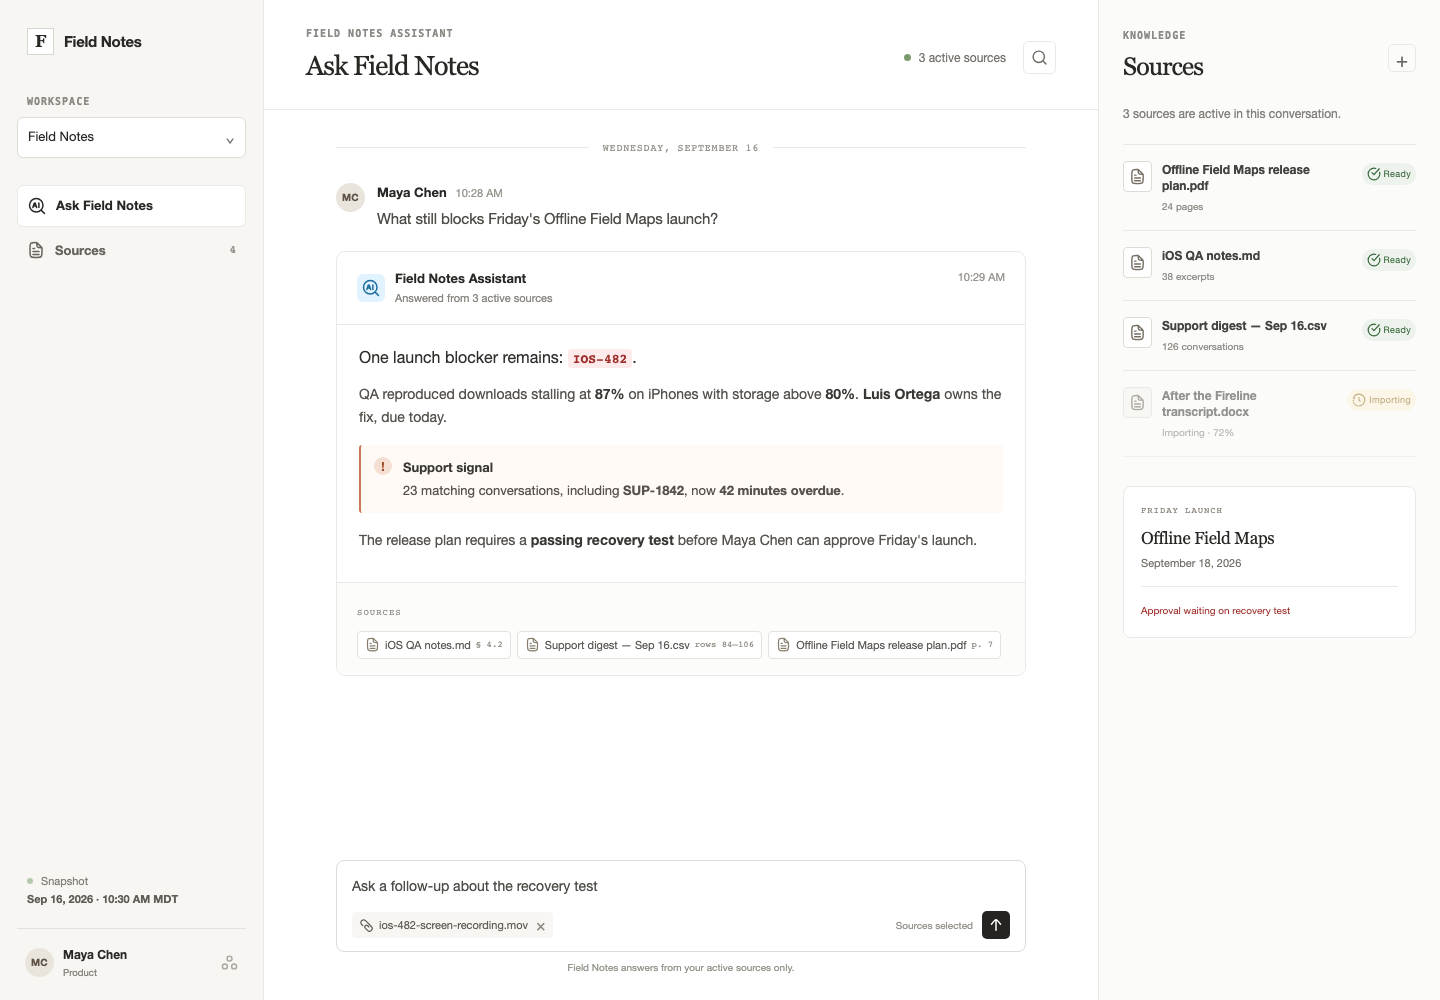Open the Support digest rows 84–106 citation
1440x1000 pixels.
click(x=639, y=645)
